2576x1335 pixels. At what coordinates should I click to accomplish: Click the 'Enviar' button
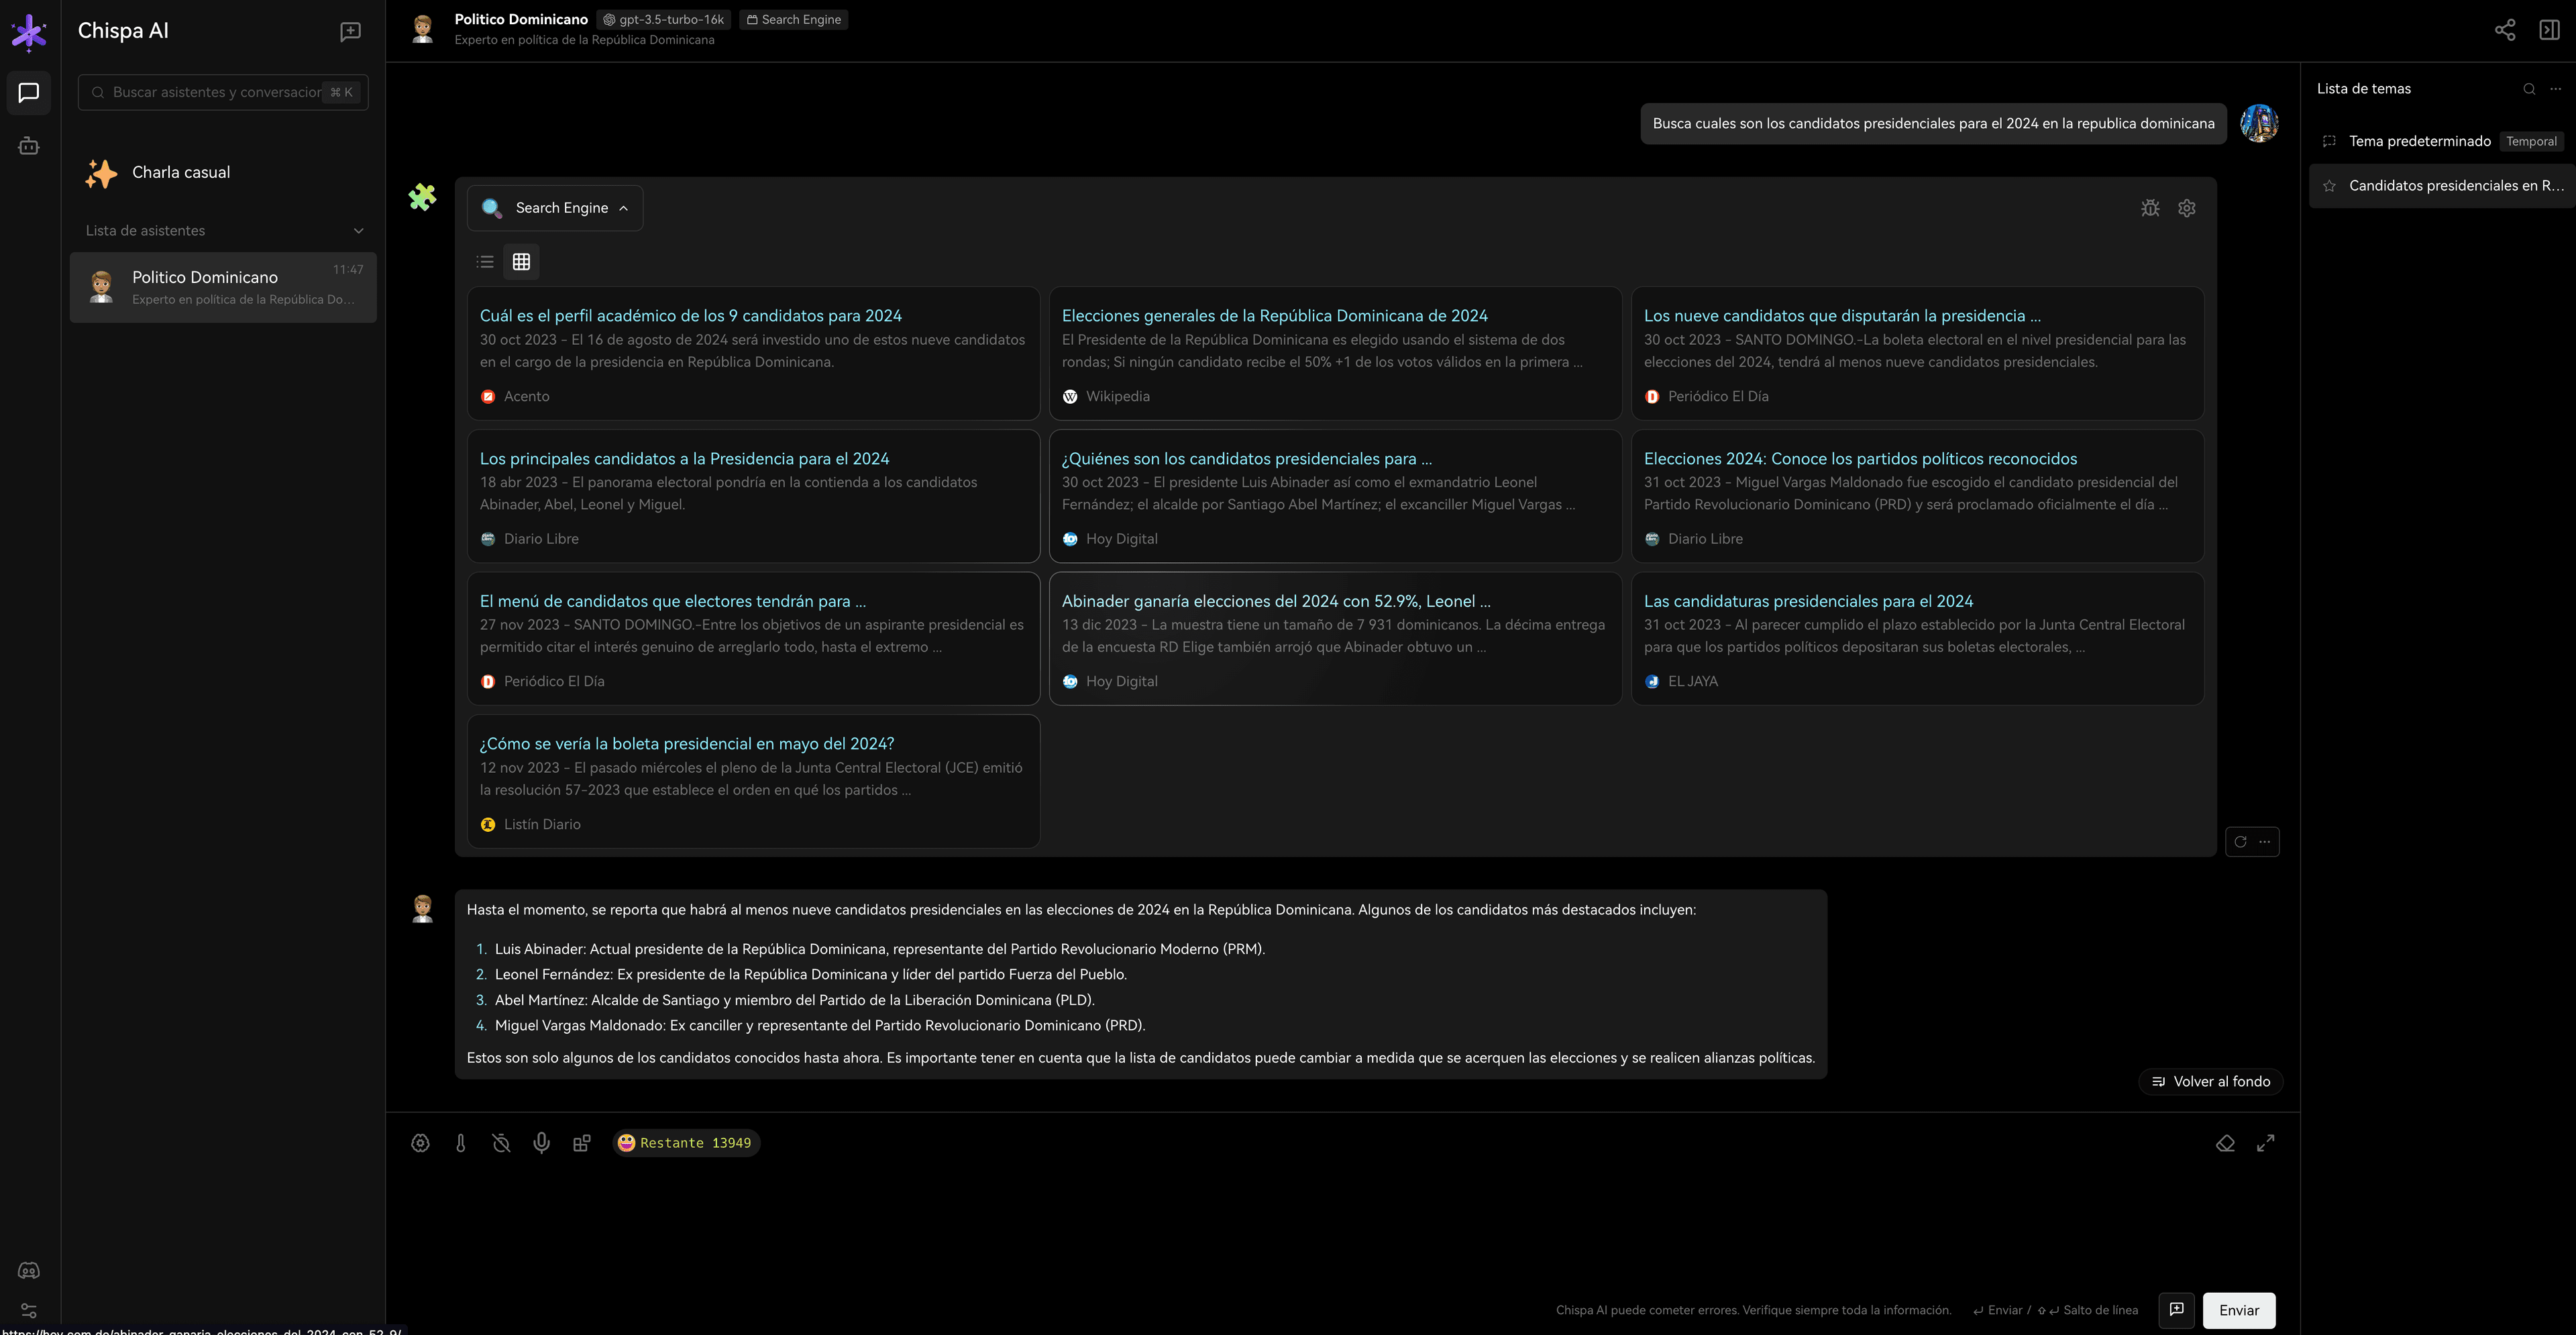click(x=2238, y=1310)
